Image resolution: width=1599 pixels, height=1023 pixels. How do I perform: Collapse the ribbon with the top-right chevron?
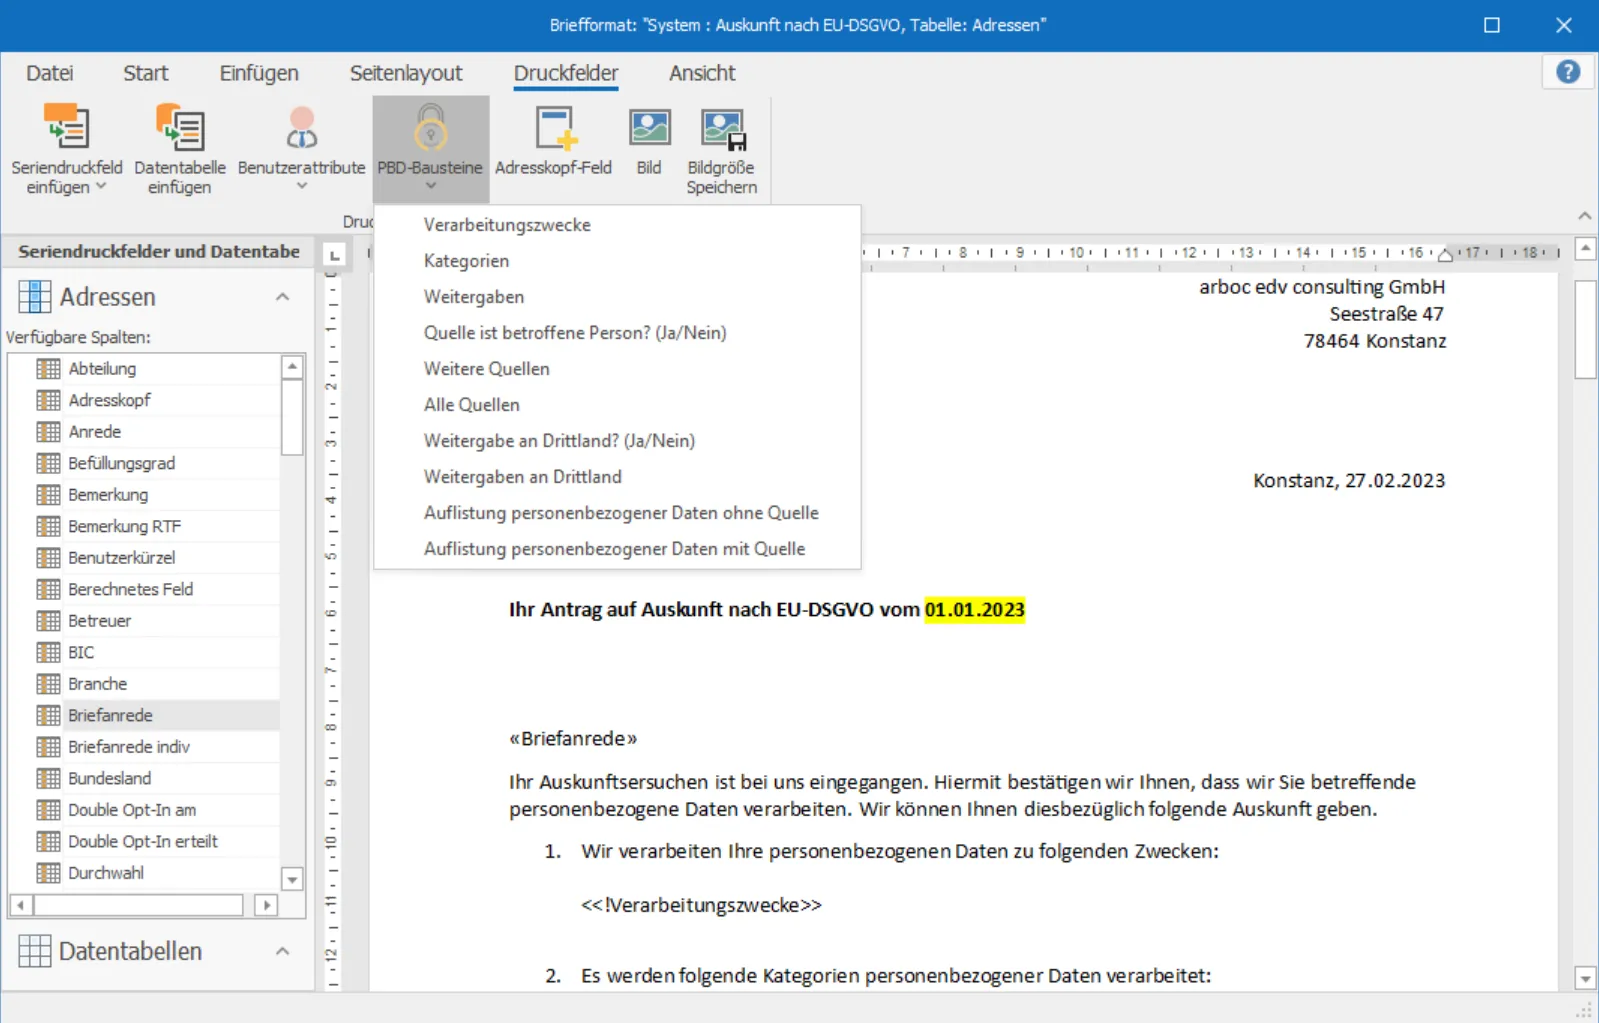(1584, 216)
